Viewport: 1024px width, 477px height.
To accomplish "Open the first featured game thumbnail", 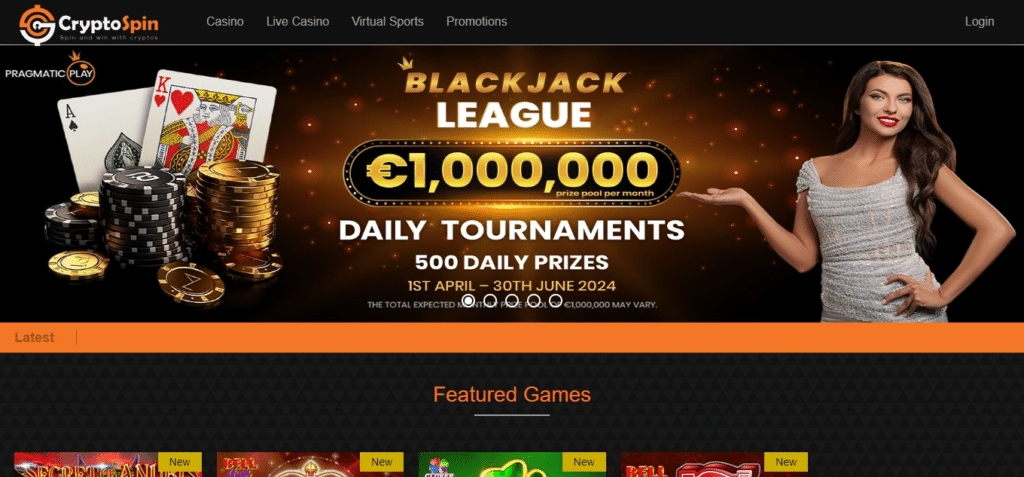I will pos(108,465).
